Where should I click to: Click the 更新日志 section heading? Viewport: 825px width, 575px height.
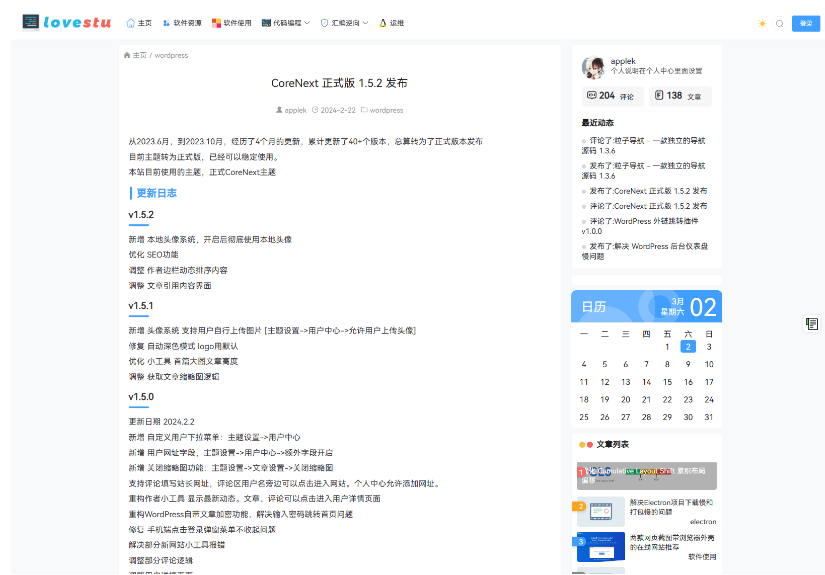pyautogui.click(x=157, y=193)
